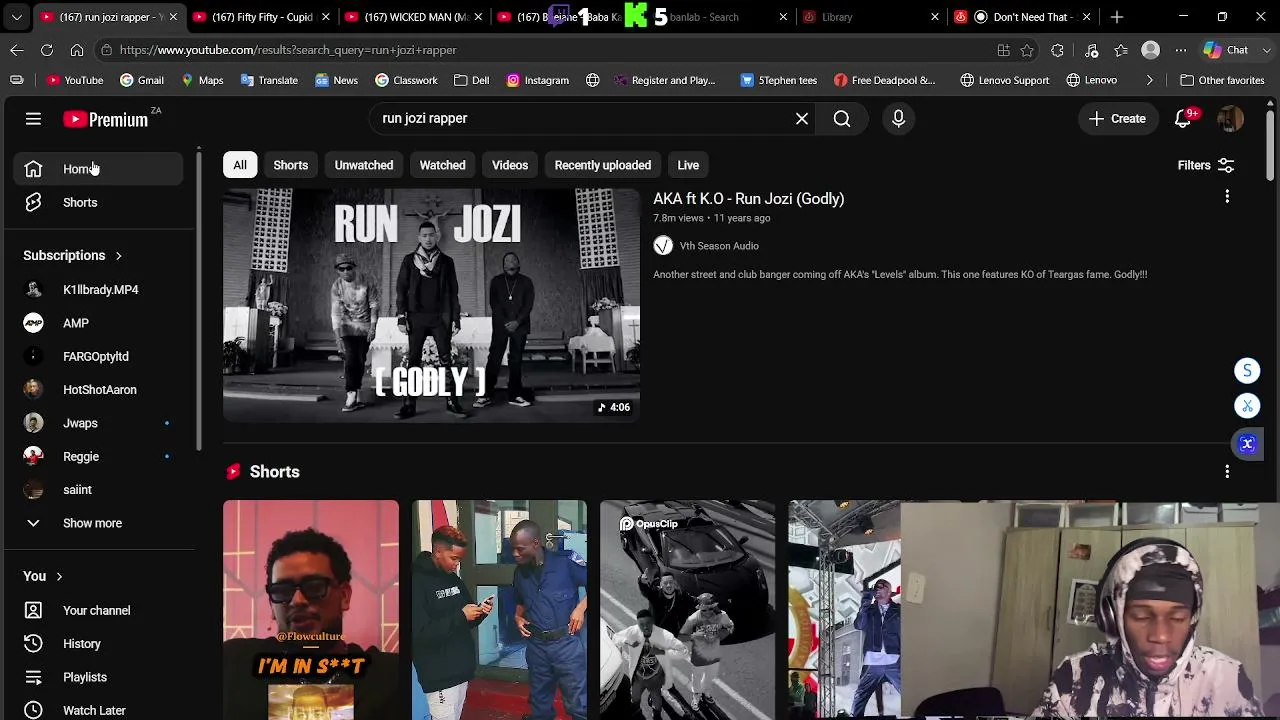Open the AKA ft K.O - Run Jozi title
Viewport: 1280px width, 720px height.
click(x=749, y=199)
